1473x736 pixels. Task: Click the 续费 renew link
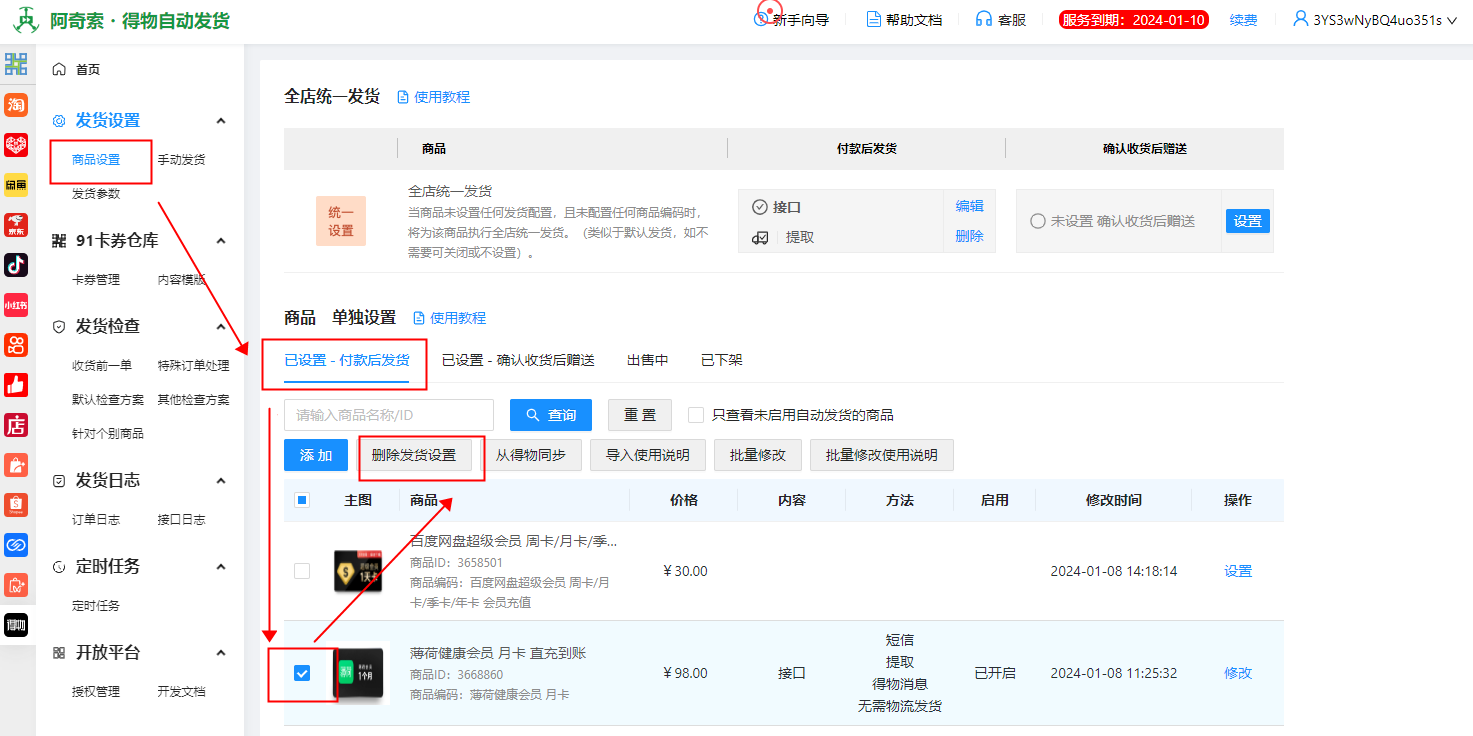(1244, 20)
